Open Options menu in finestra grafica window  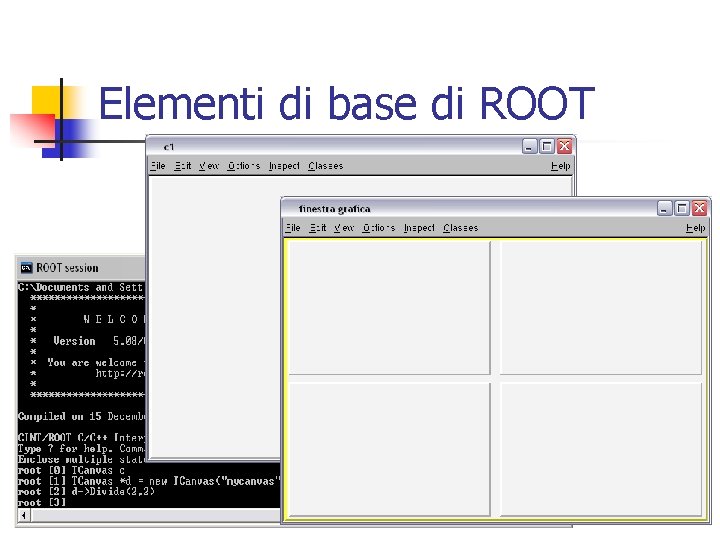pos(379,228)
